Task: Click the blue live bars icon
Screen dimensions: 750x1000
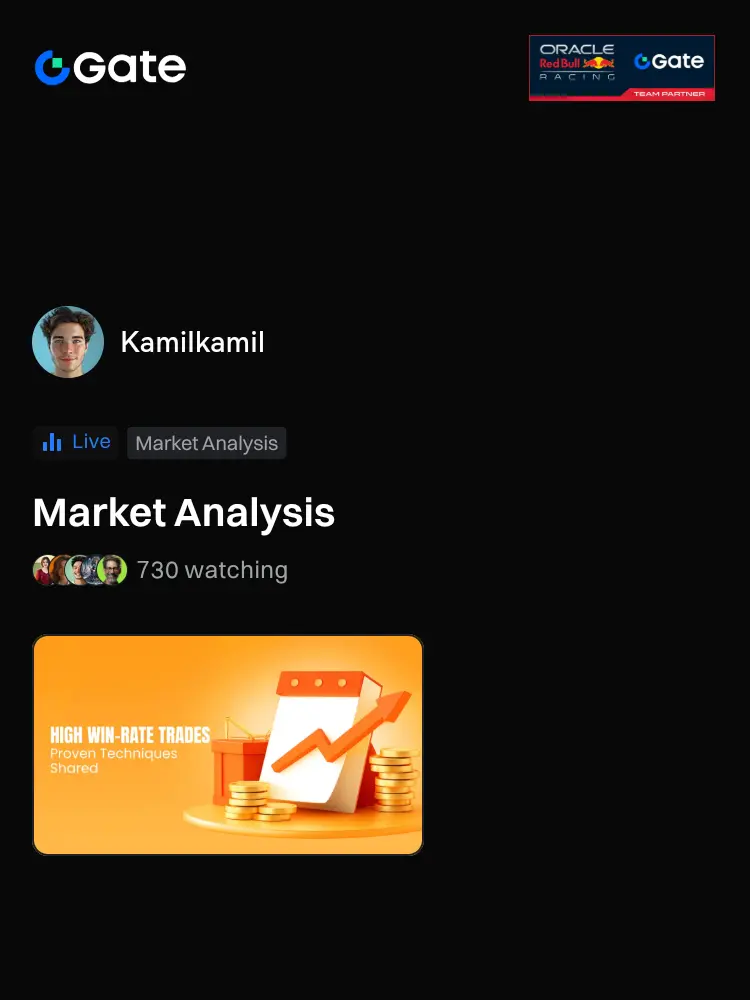Action: (x=52, y=442)
